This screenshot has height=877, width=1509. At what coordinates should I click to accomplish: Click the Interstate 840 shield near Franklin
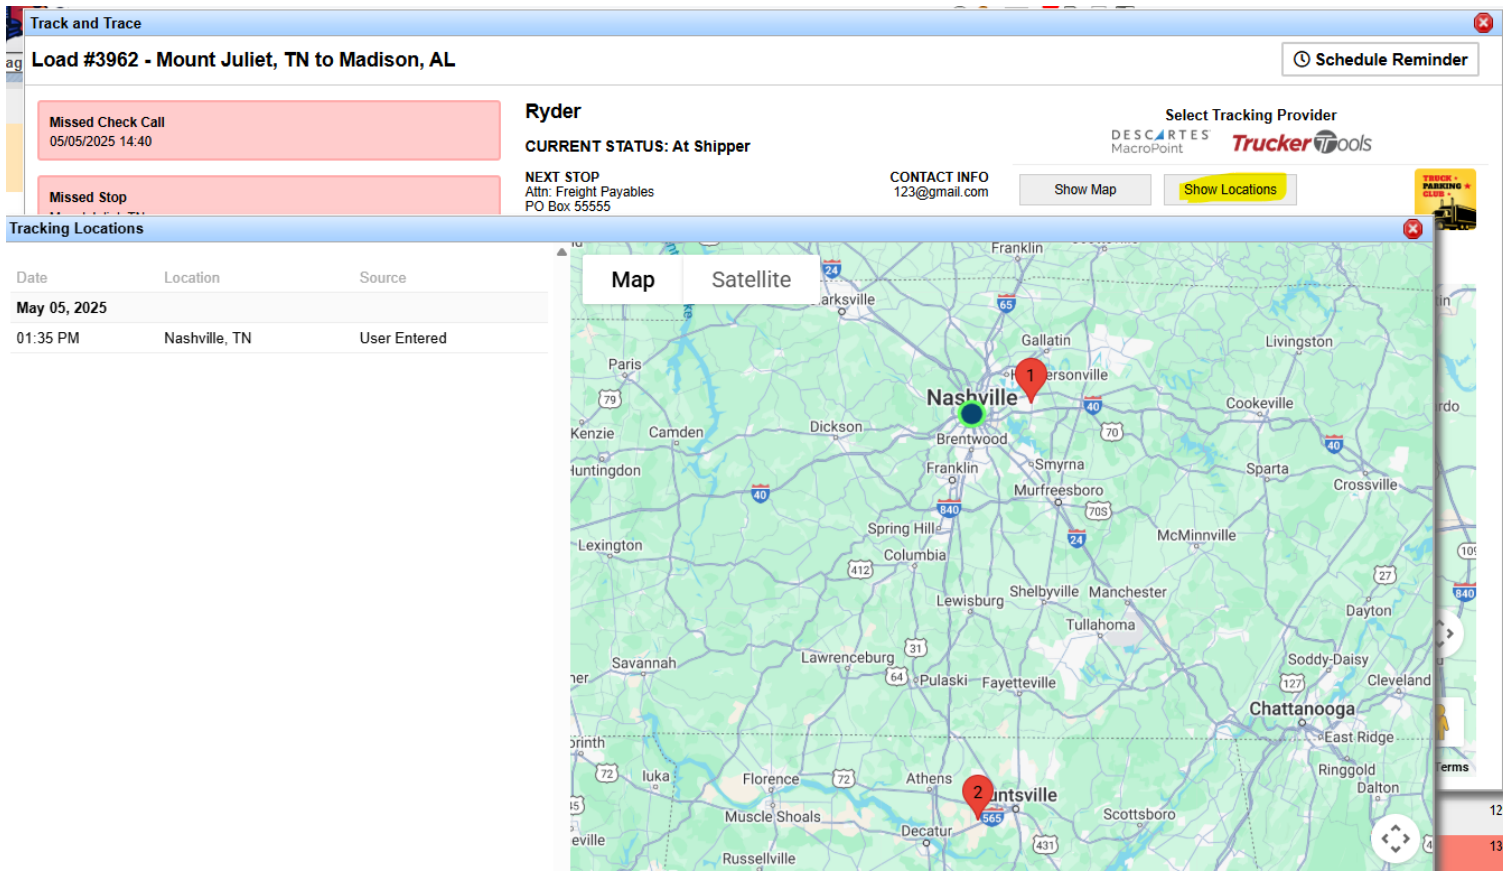pos(949,509)
